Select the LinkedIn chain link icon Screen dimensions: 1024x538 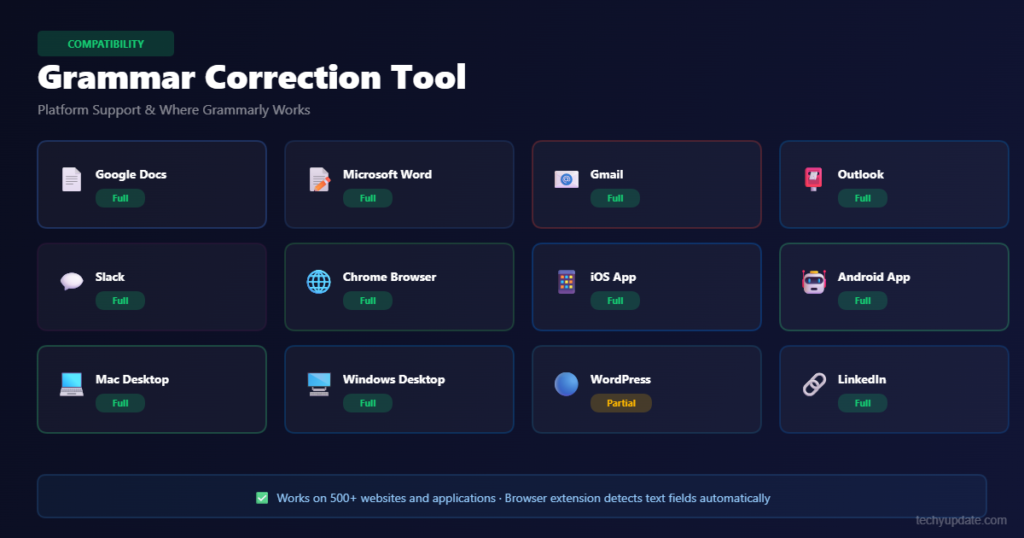814,384
